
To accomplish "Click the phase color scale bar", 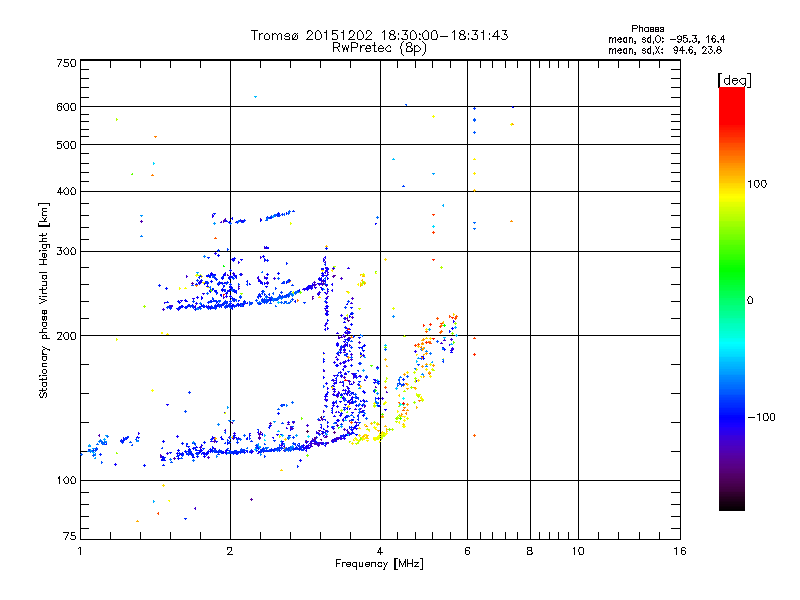I will pyautogui.click(x=732, y=298).
